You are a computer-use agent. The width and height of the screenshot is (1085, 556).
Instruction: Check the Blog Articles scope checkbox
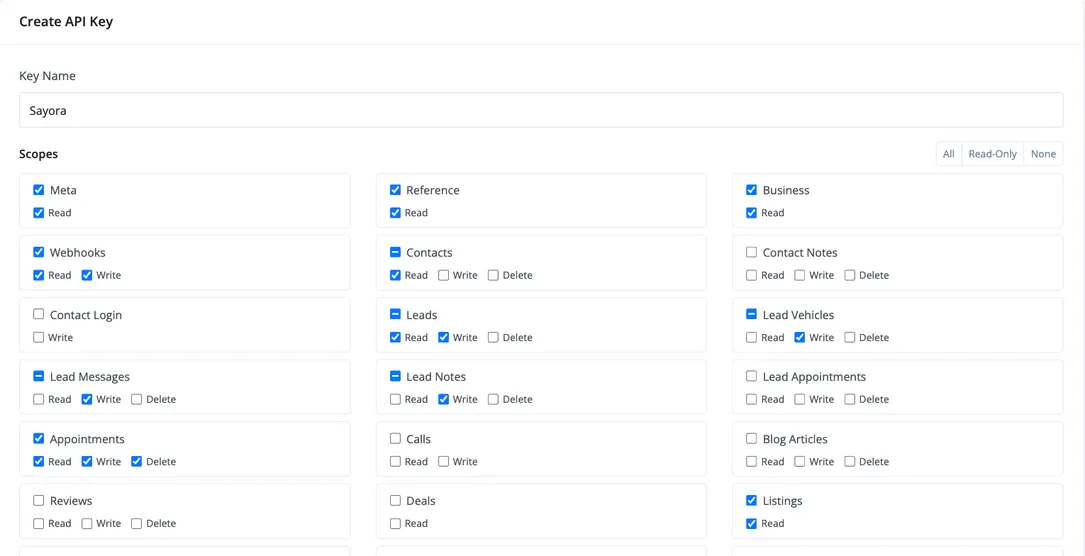751,439
